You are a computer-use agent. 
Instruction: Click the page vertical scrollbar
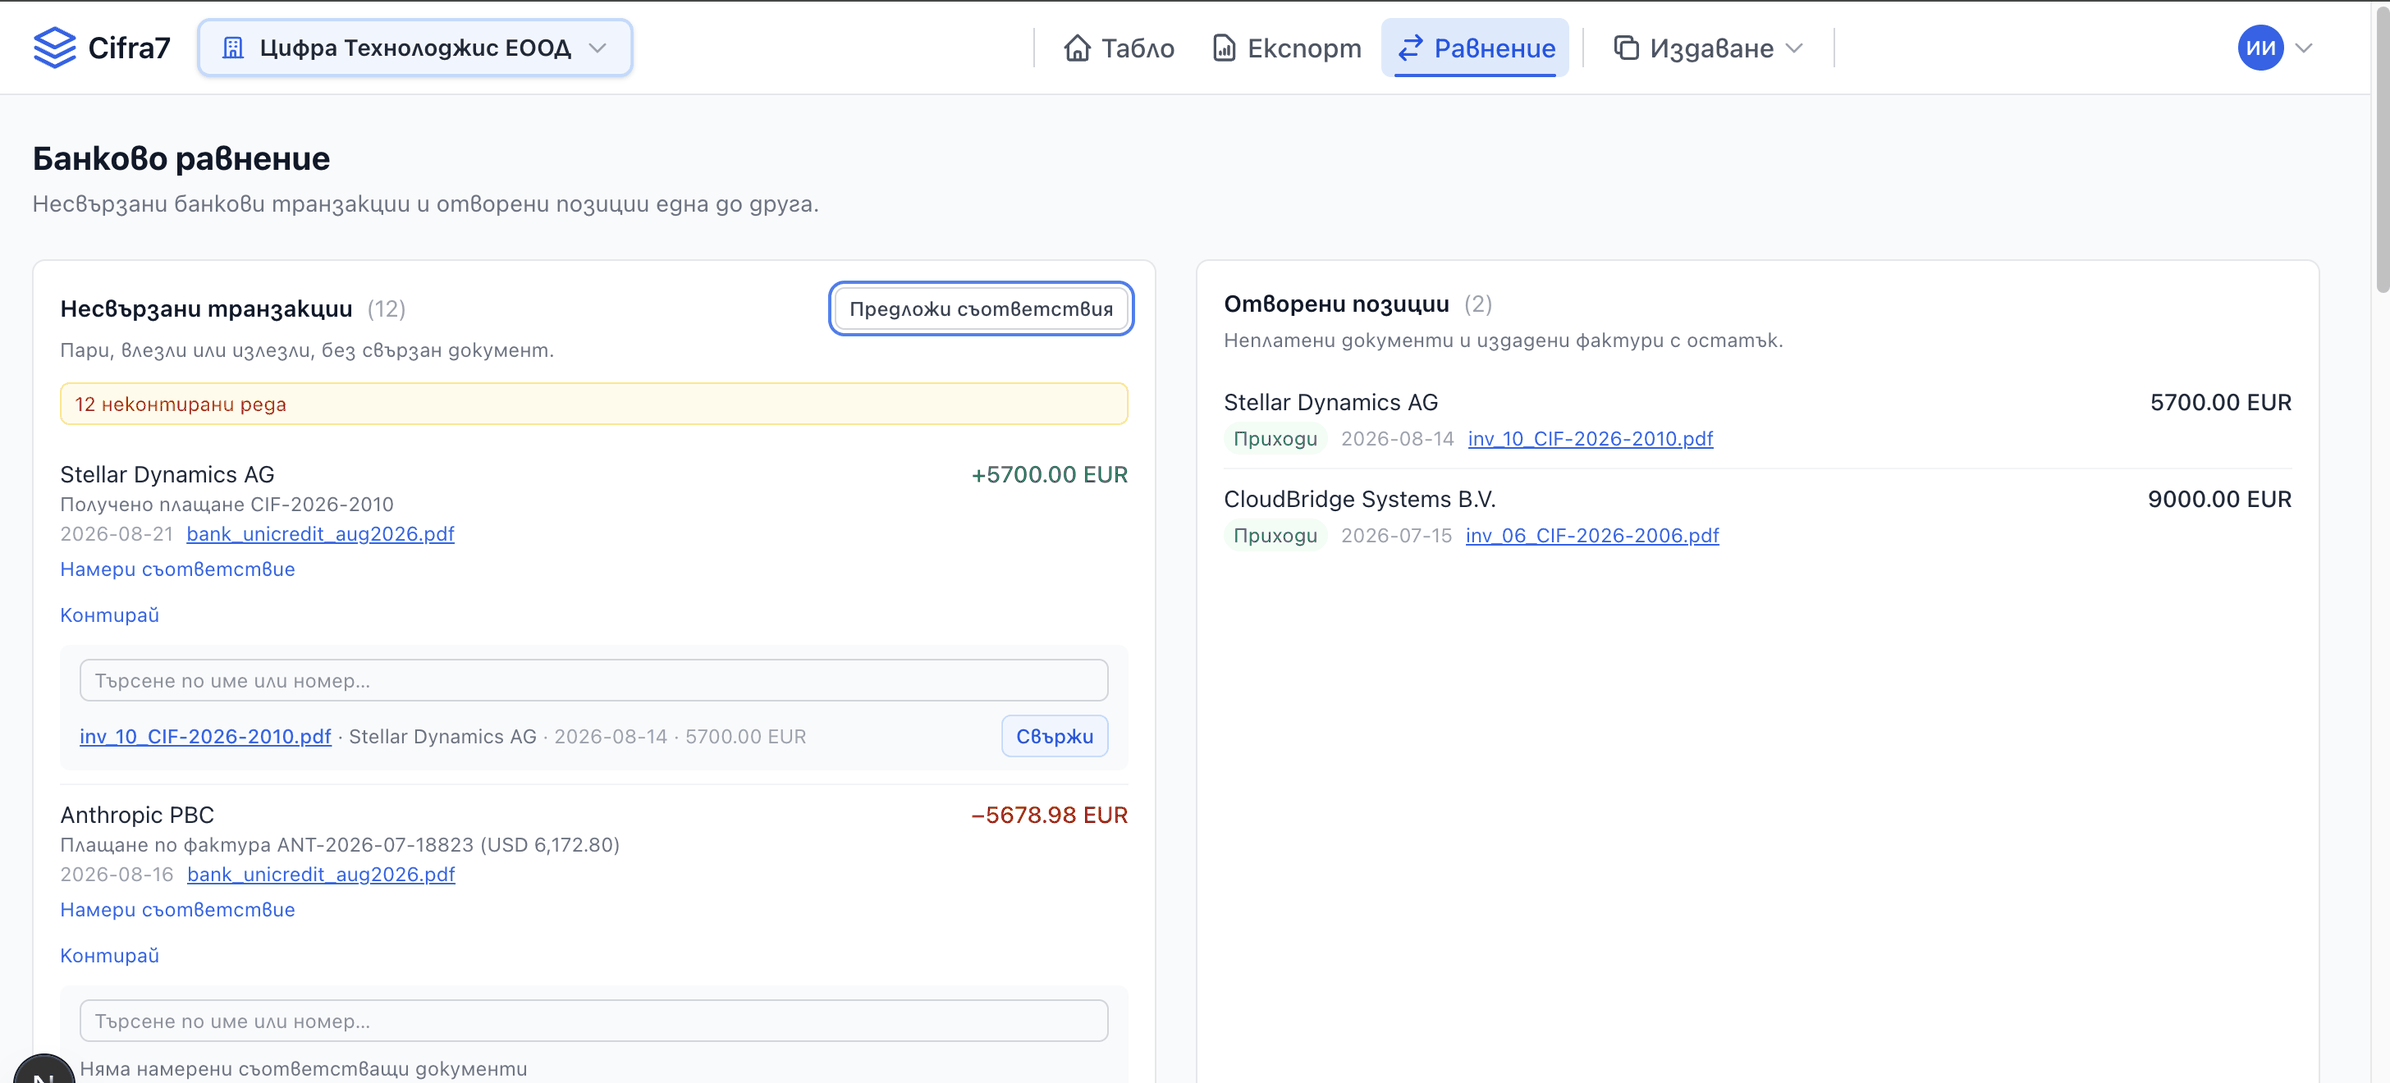tap(2381, 150)
